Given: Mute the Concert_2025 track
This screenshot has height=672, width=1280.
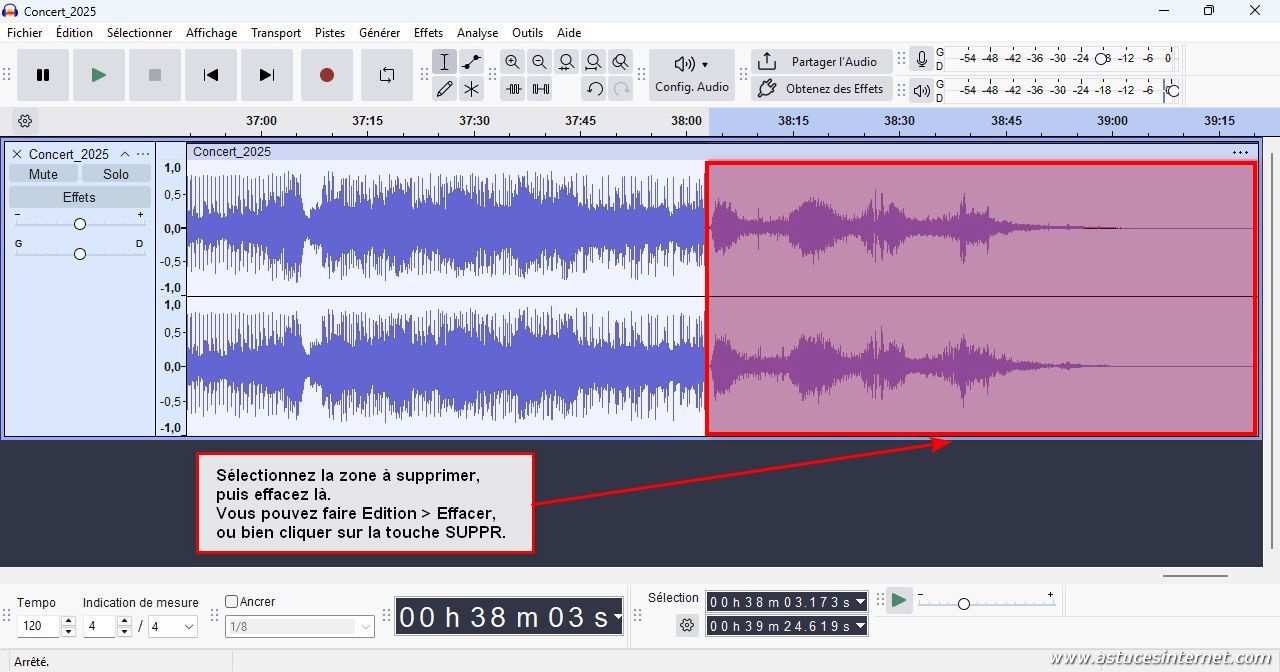Looking at the screenshot, I should point(43,174).
